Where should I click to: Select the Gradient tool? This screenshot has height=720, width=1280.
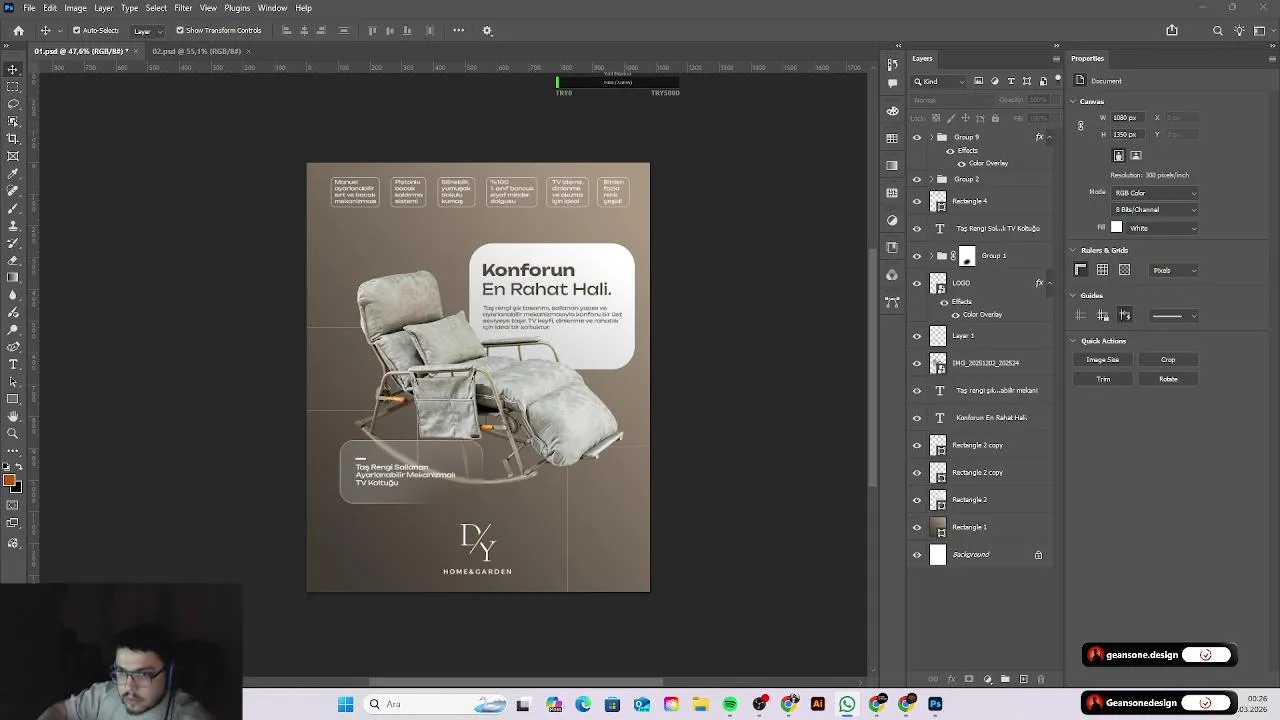point(13,277)
